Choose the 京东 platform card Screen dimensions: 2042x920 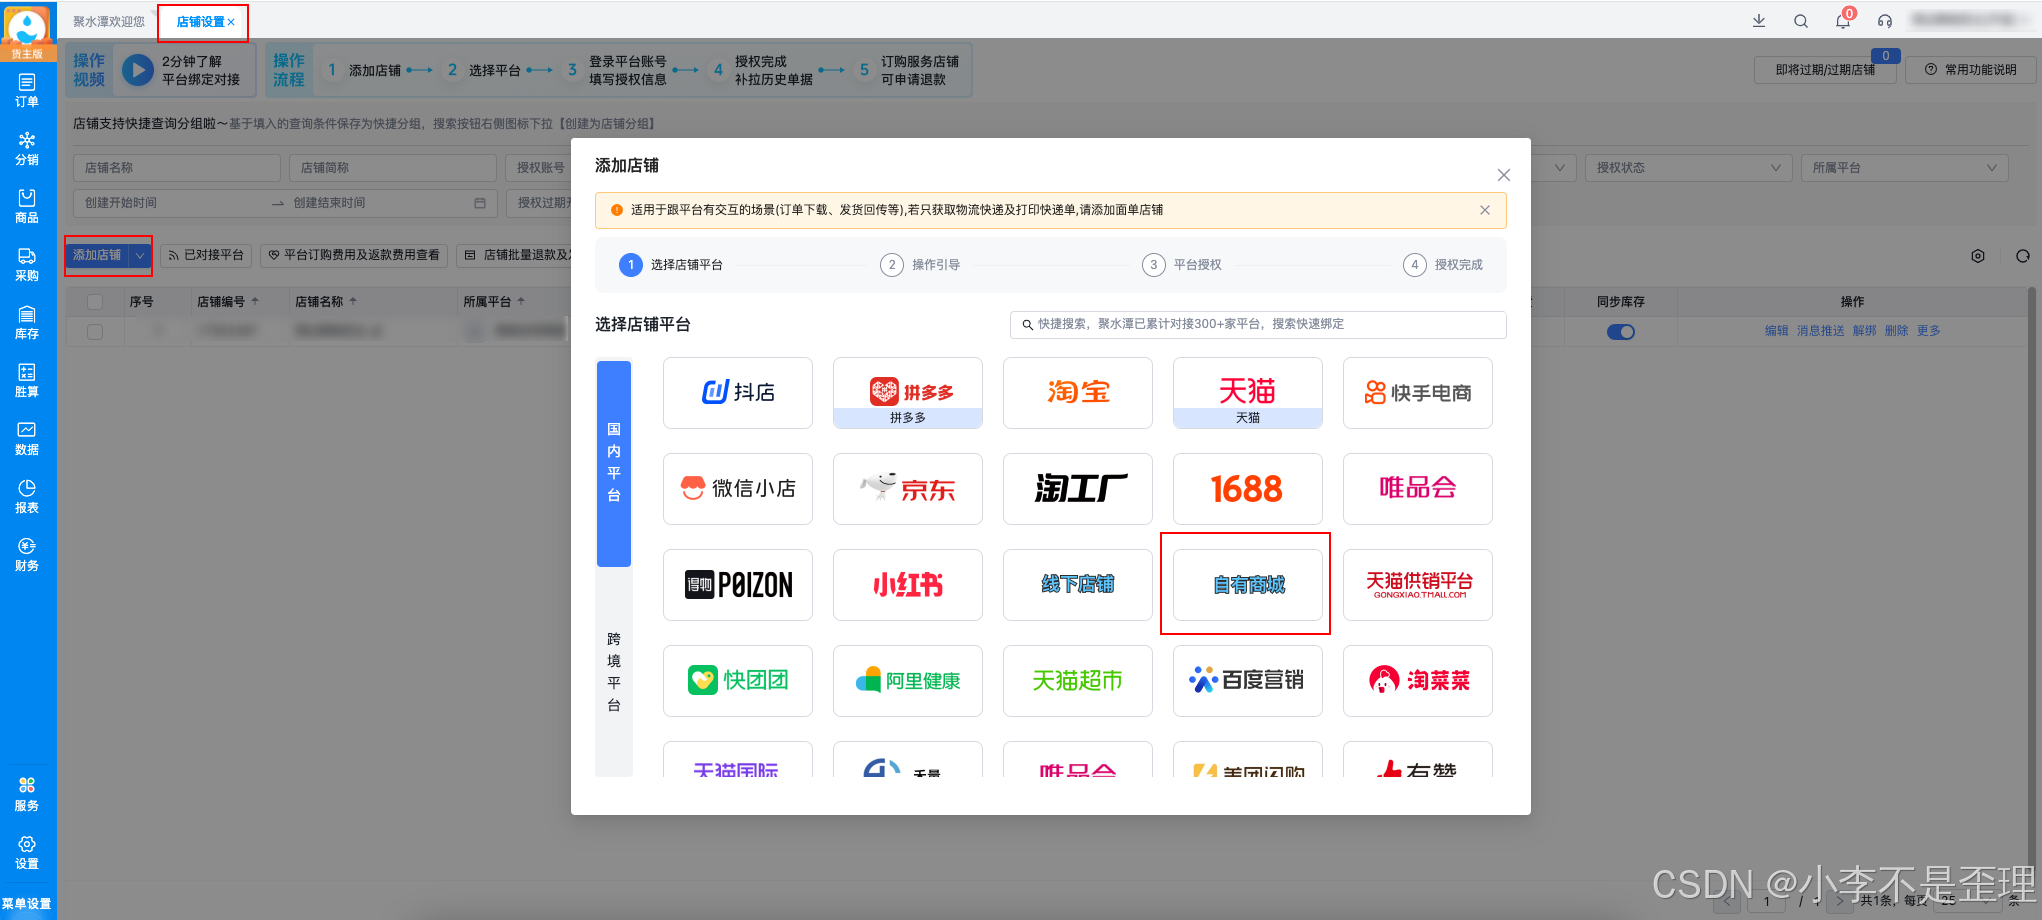(x=908, y=489)
